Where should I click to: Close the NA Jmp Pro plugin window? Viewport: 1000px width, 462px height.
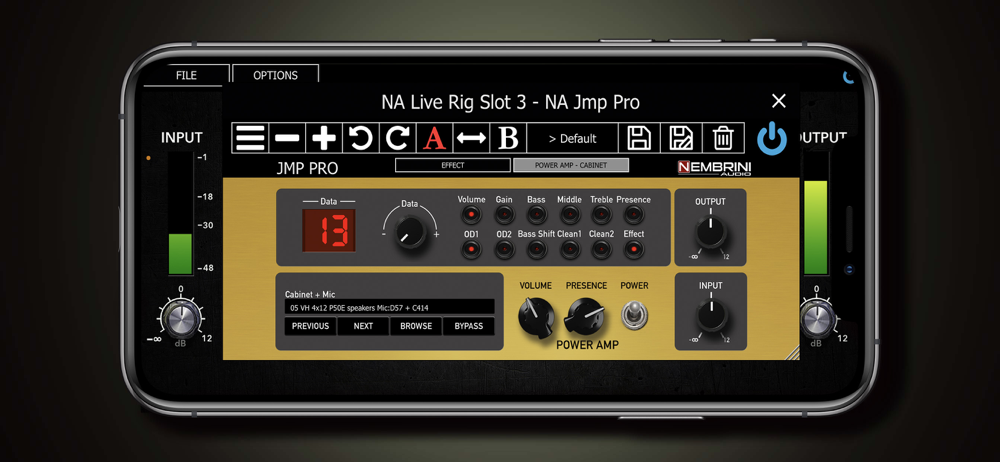(x=779, y=101)
